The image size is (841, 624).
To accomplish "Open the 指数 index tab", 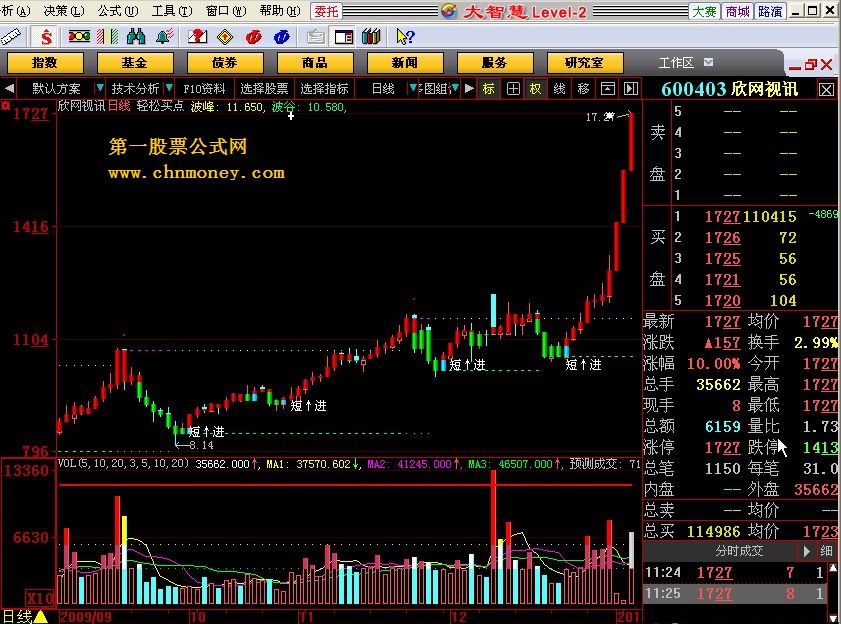I will [45, 63].
